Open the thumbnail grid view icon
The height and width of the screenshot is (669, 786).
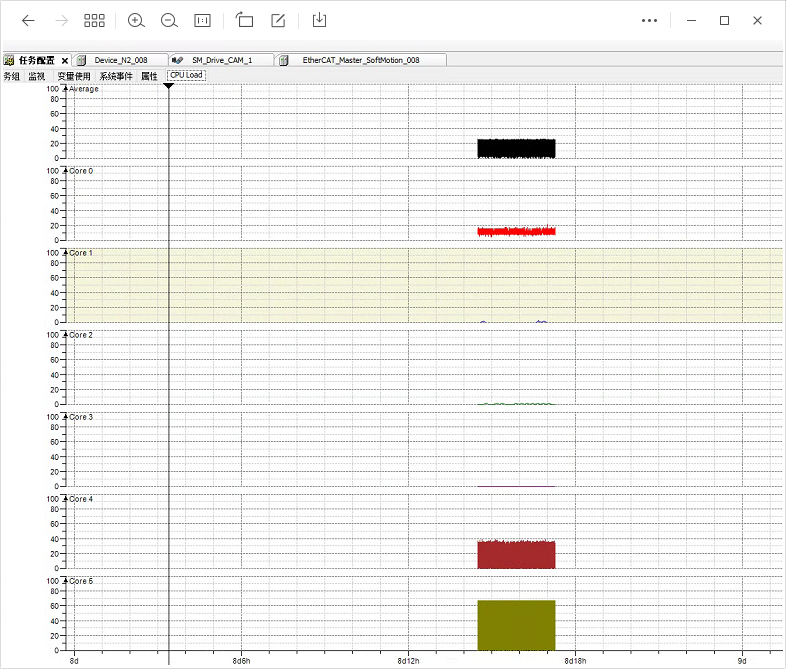click(94, 20)
